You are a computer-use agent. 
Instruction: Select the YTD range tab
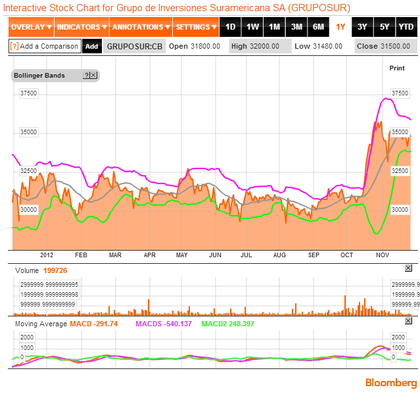tap(406, 27)
